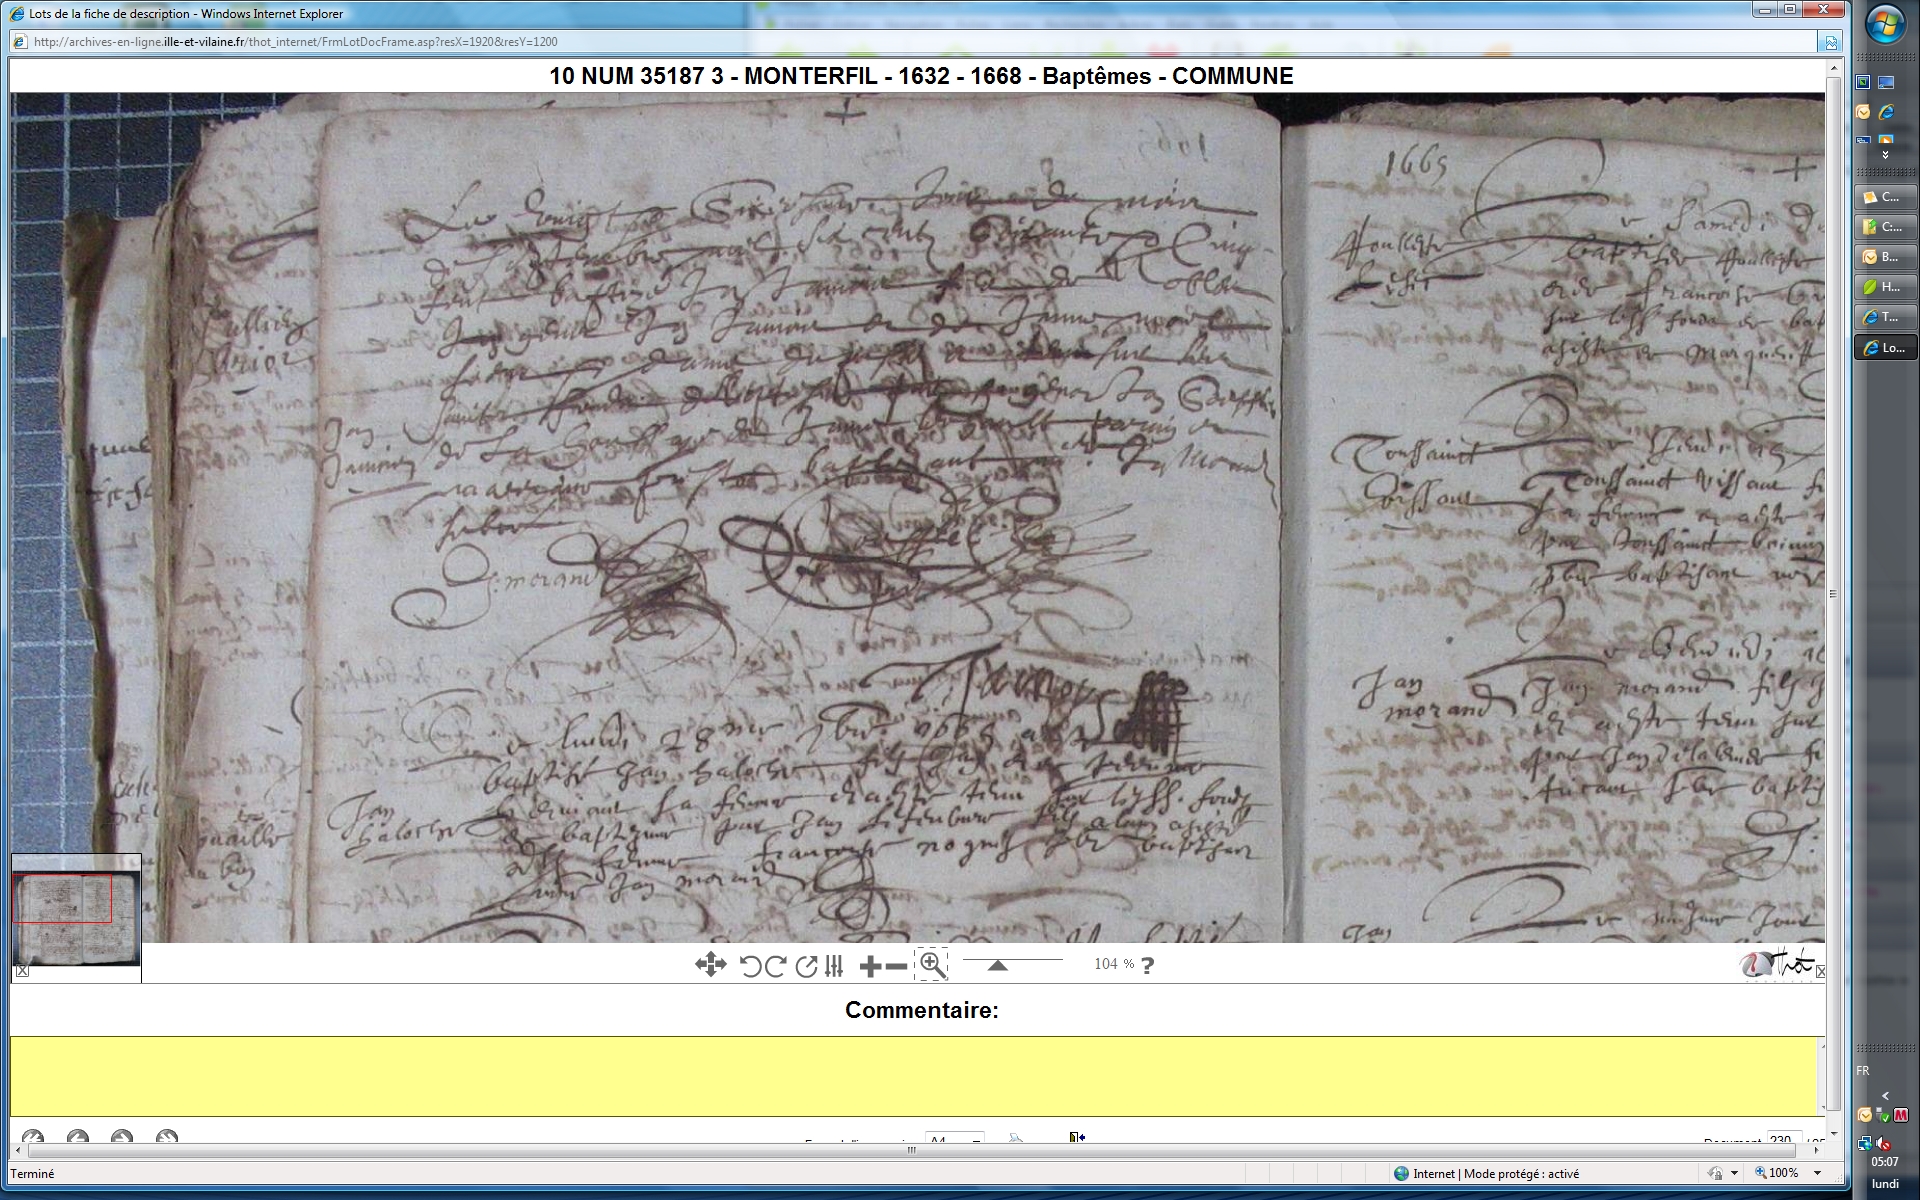Rotate image clockwise

point(776,966)
